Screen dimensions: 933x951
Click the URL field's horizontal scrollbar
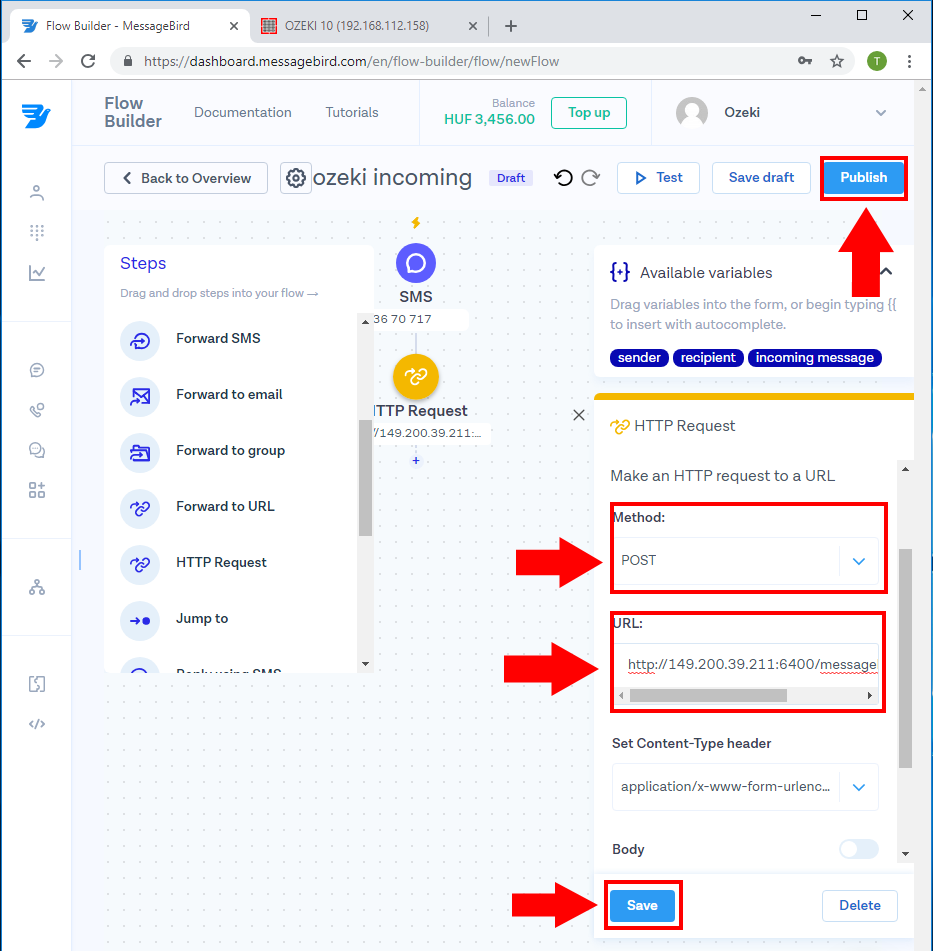tap(708, 695)
